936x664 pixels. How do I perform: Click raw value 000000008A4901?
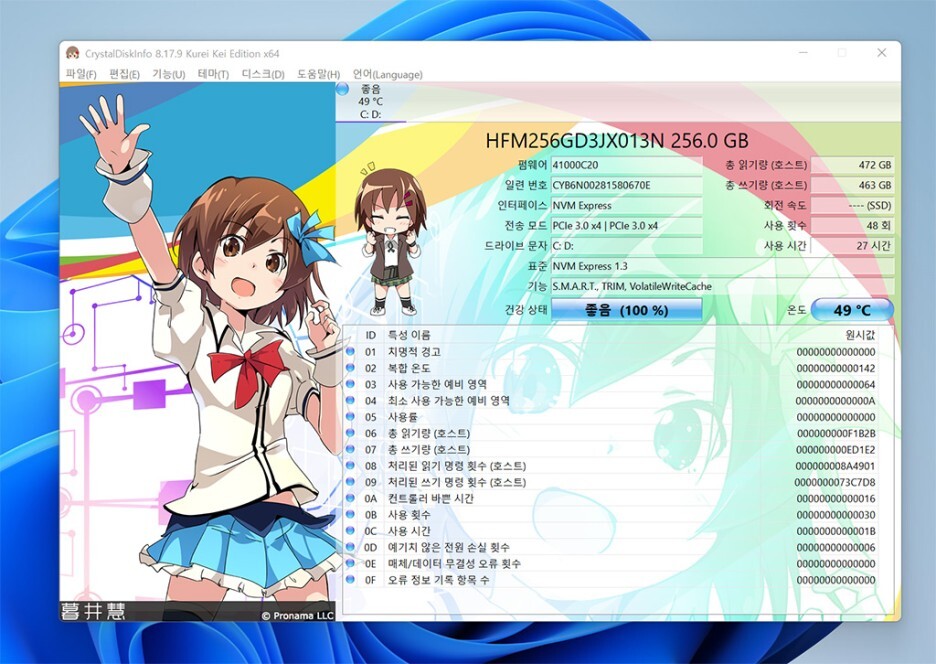[x=835, y=466]
